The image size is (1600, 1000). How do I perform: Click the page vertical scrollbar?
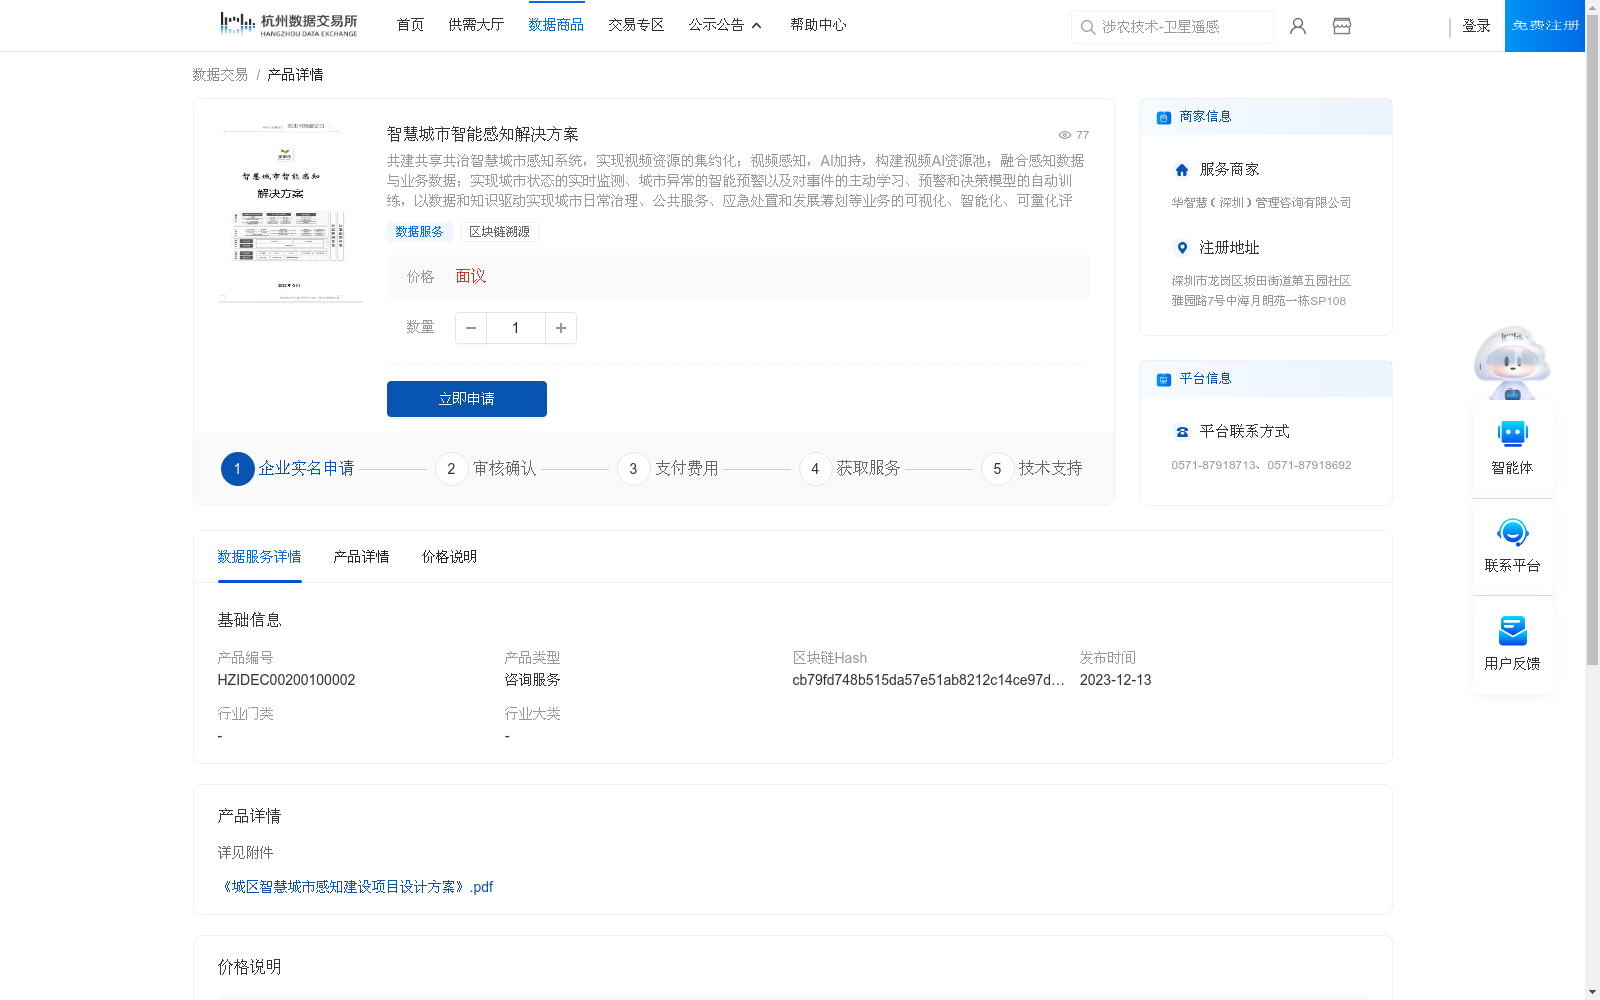point(1592,340)
